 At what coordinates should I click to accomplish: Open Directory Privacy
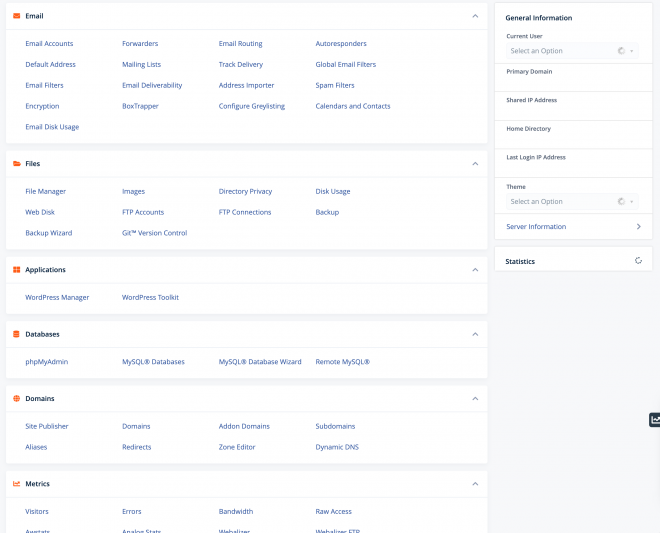[x=245, y=192]
